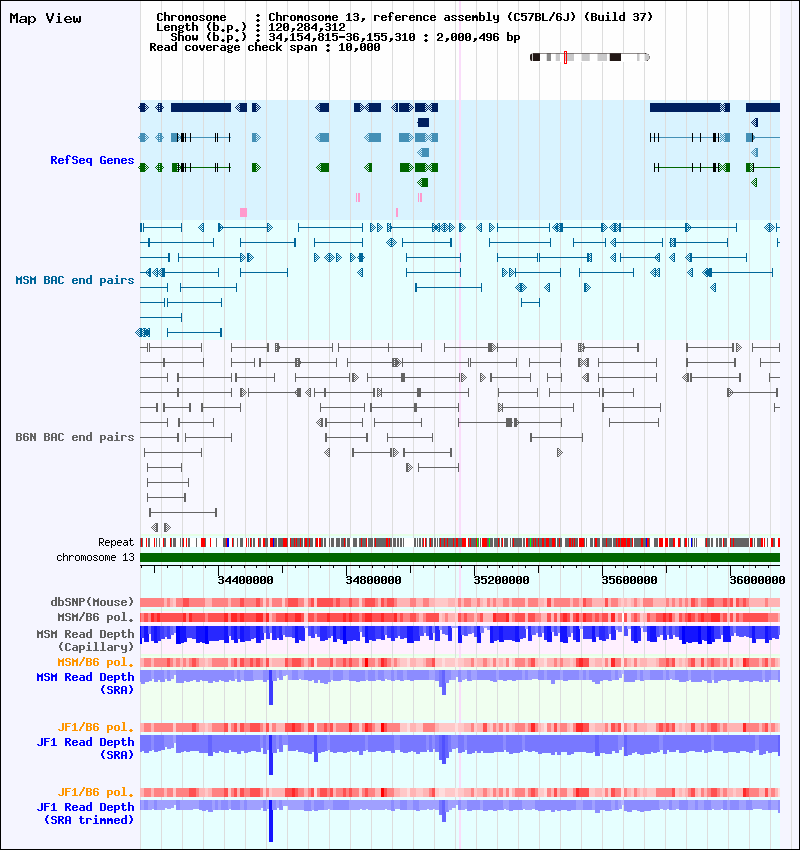Click the Repeat track label
The width and height of the screenshot is (800, 850).
115,542
